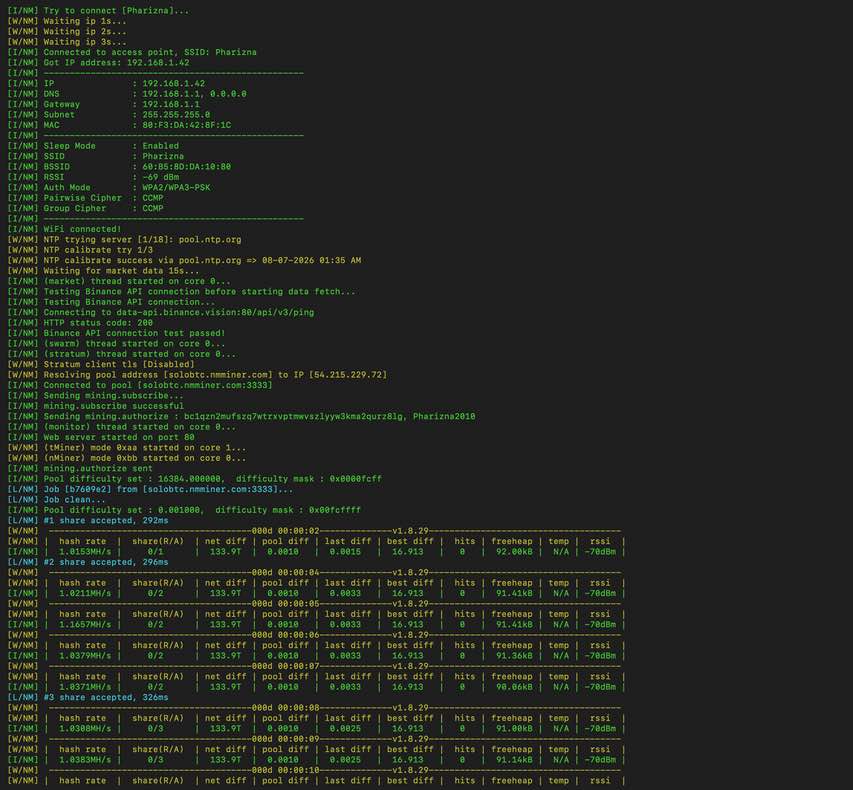The width and height of the screenshot is (853, 790).
Task: Click the freeheap value "91.14kB"
Action: point(514,760)
